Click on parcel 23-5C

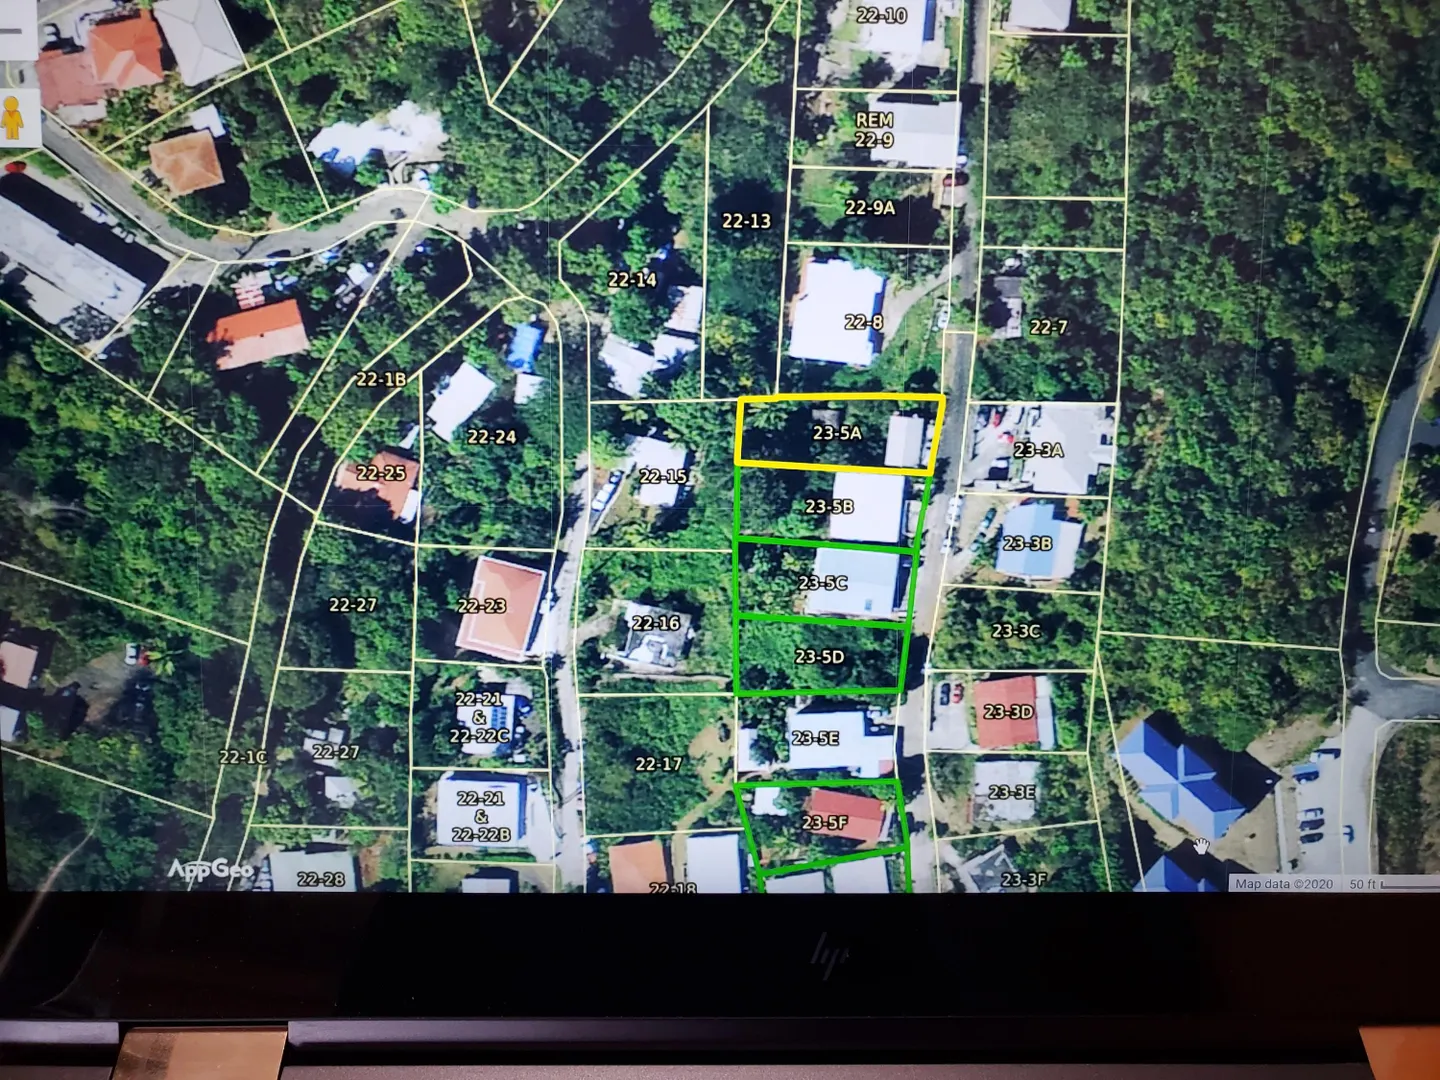pyautogui.click(x=823, y=582)
